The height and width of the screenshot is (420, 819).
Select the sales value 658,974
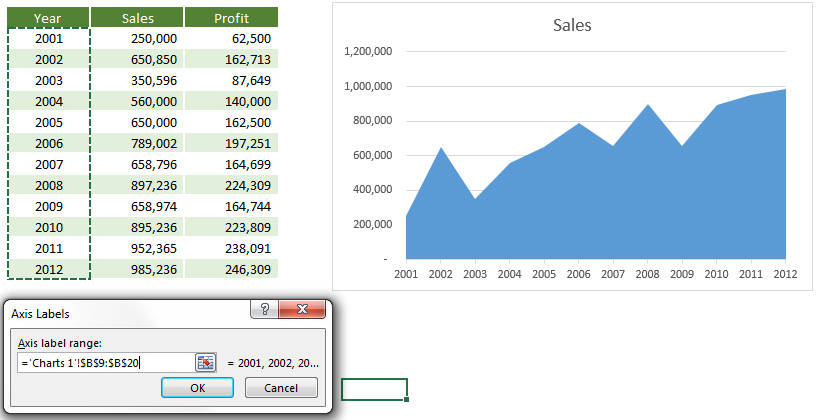tap(137, 206)
